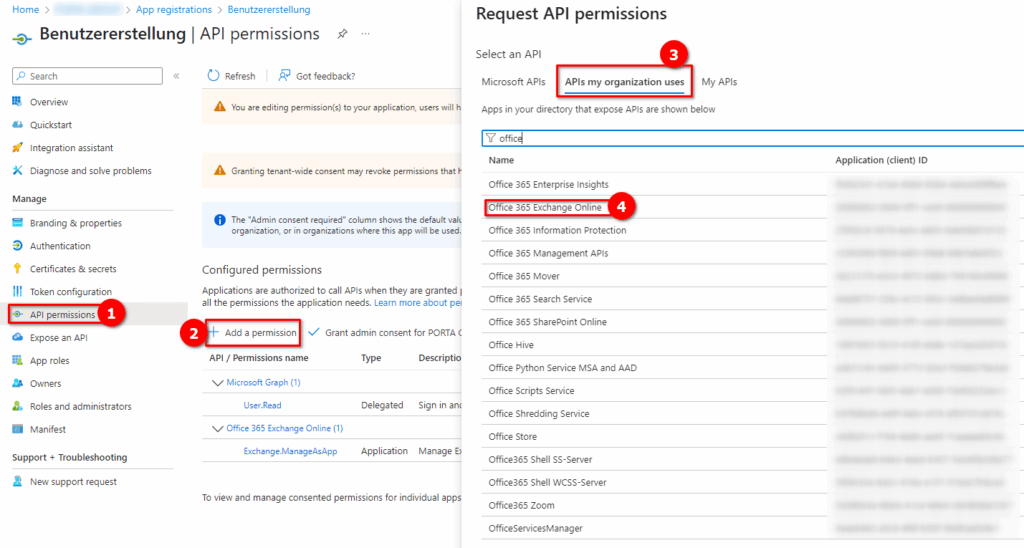This screenshot has height=548, width=1024.
Task: Open Overview in the sidebar menu
Action: click(49, 102)
